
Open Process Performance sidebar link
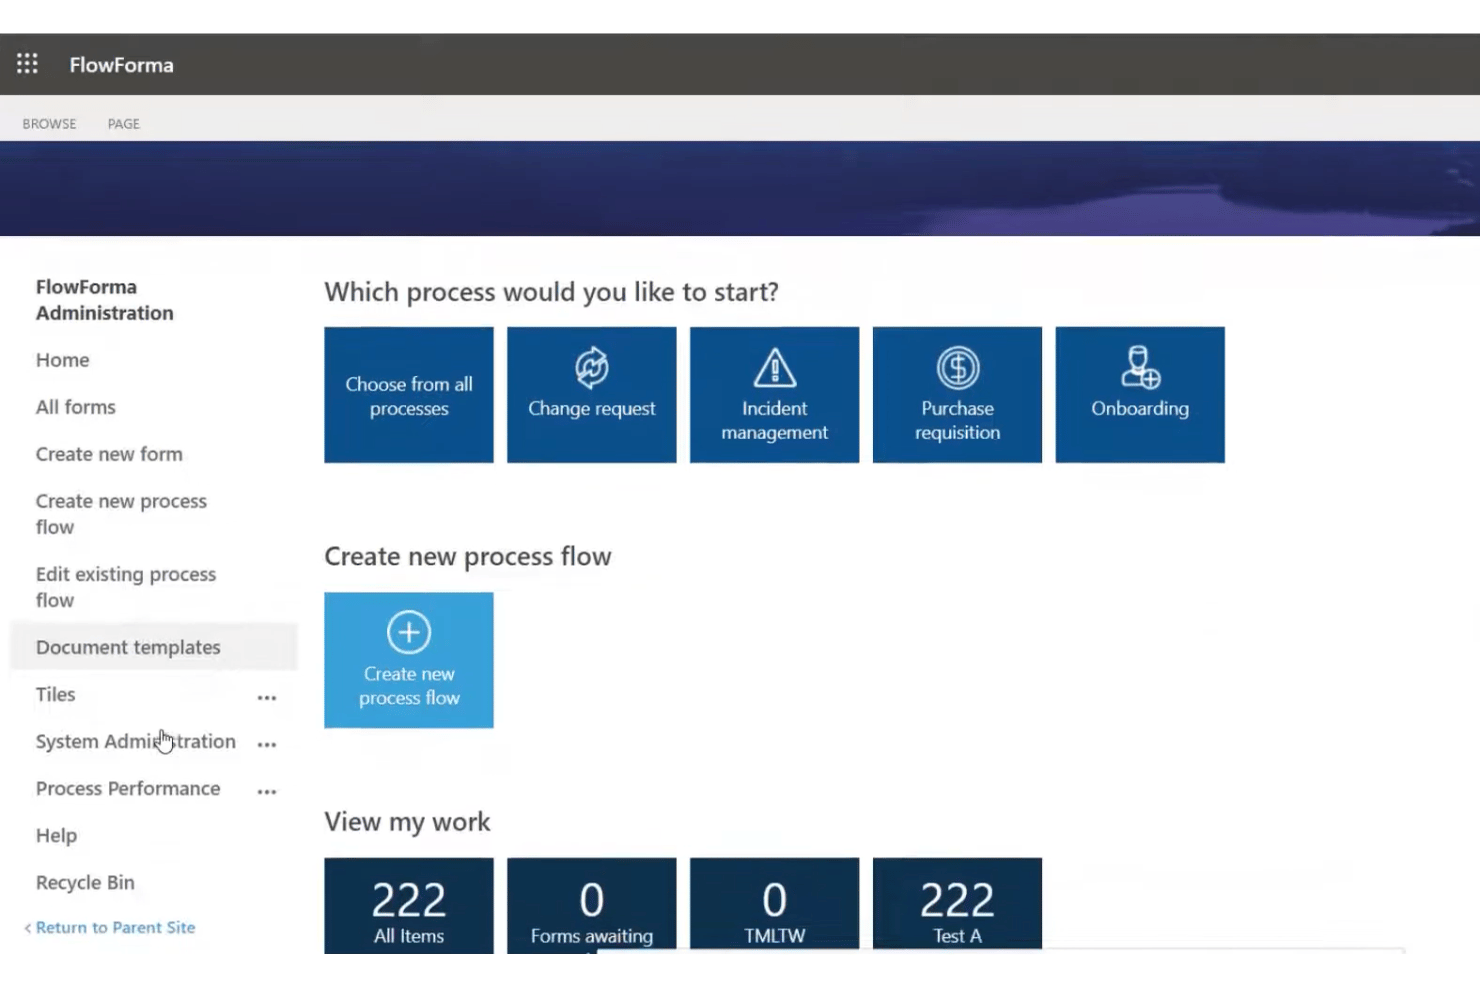click(x=128, y=788)
